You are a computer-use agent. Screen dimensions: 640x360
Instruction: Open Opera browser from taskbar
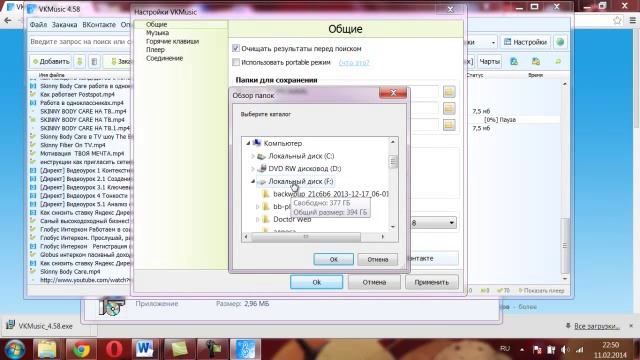(114, 349)
